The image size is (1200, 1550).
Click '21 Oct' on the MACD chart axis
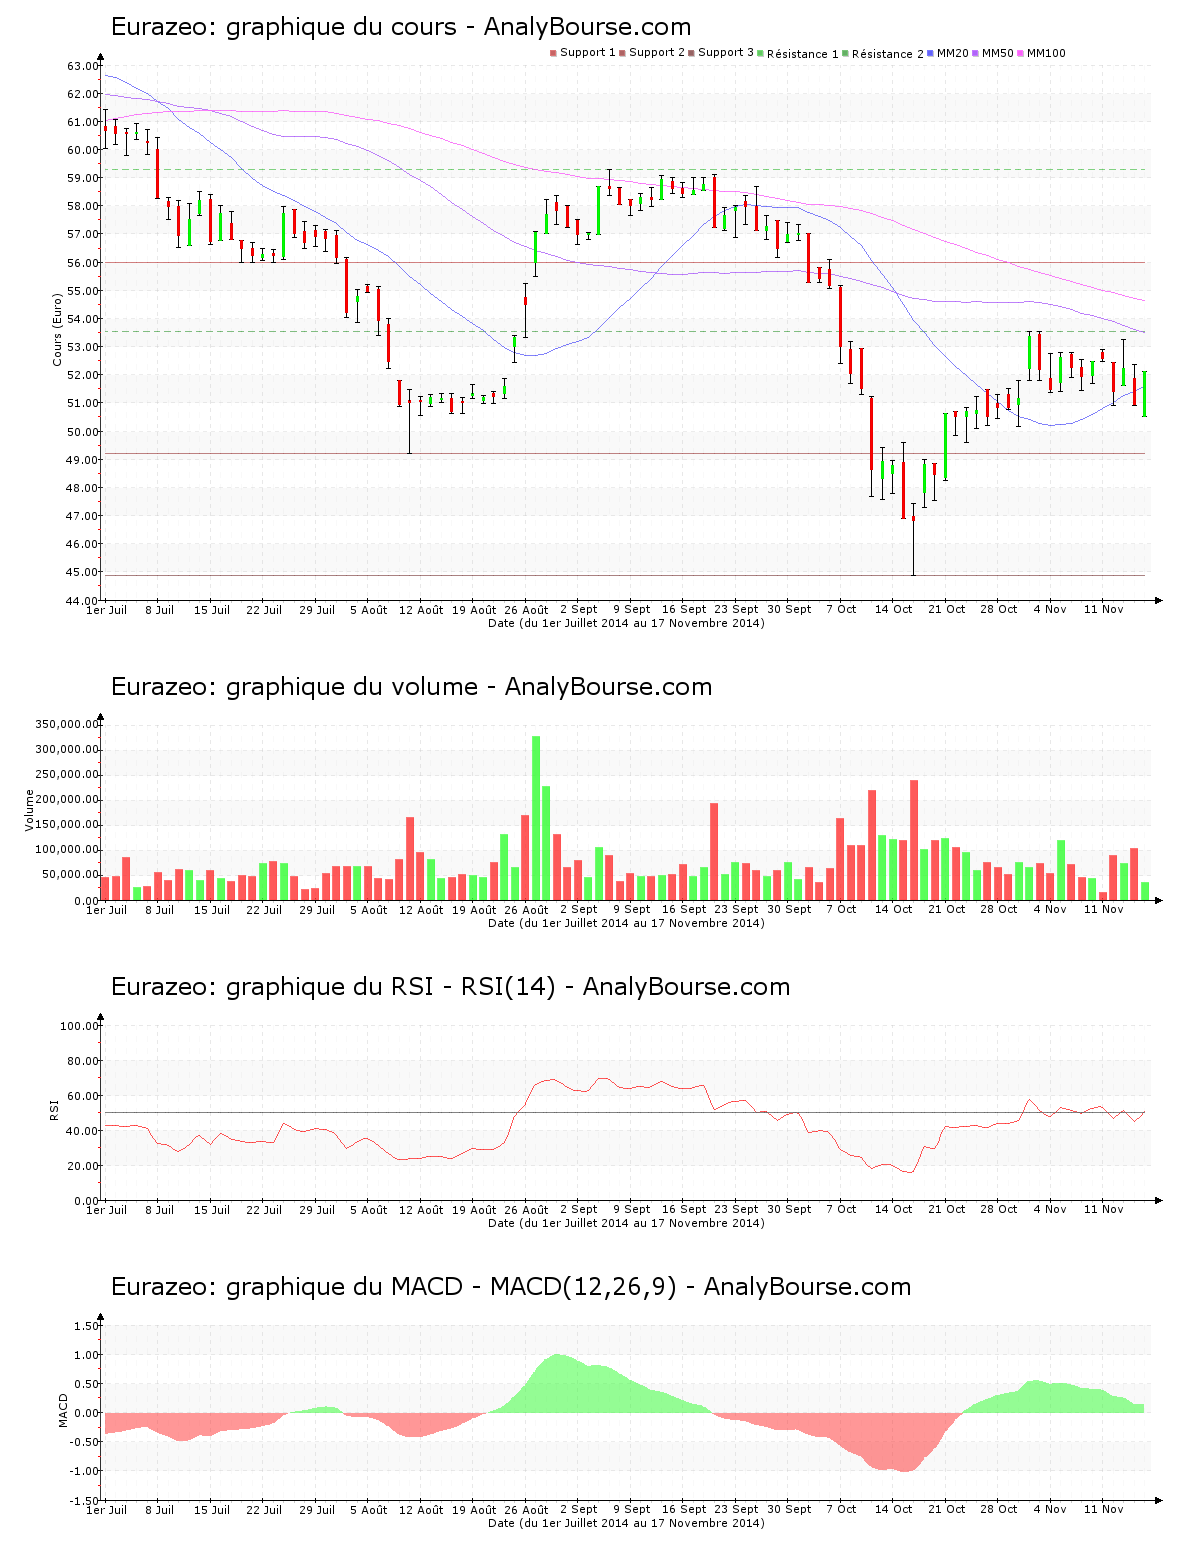click(946, 1510)
